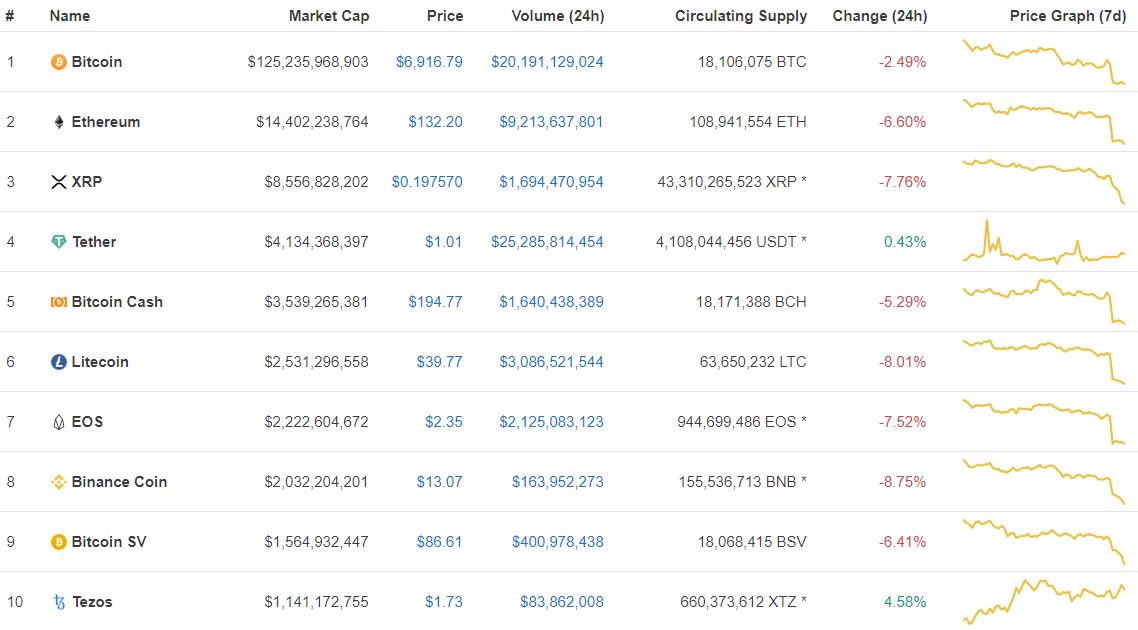1138x630 pixels.
Task: Click the Litecoin logo icon
Action: tap(59, 362)
